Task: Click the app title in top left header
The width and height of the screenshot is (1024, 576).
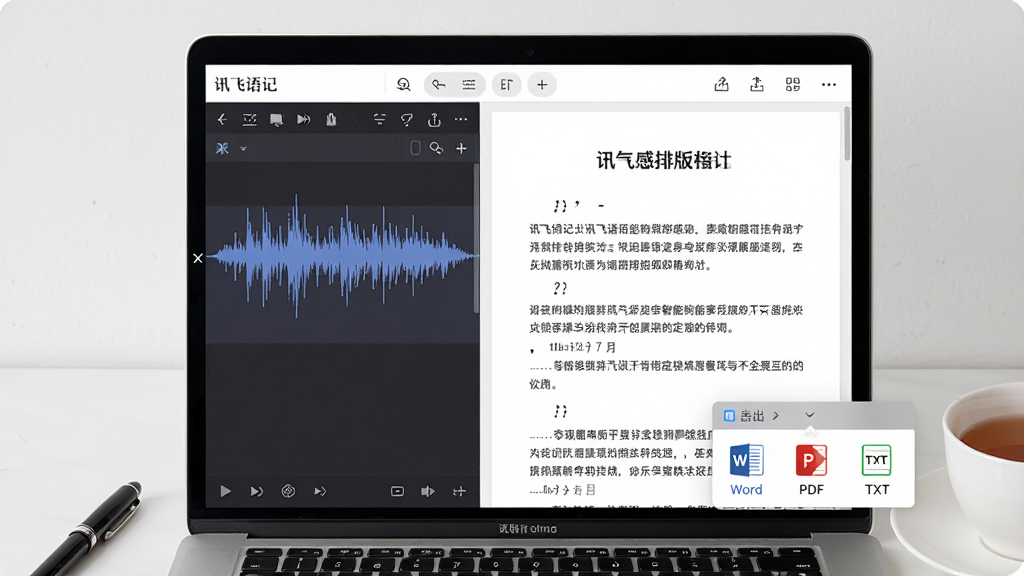Action: tap(246, 84)
